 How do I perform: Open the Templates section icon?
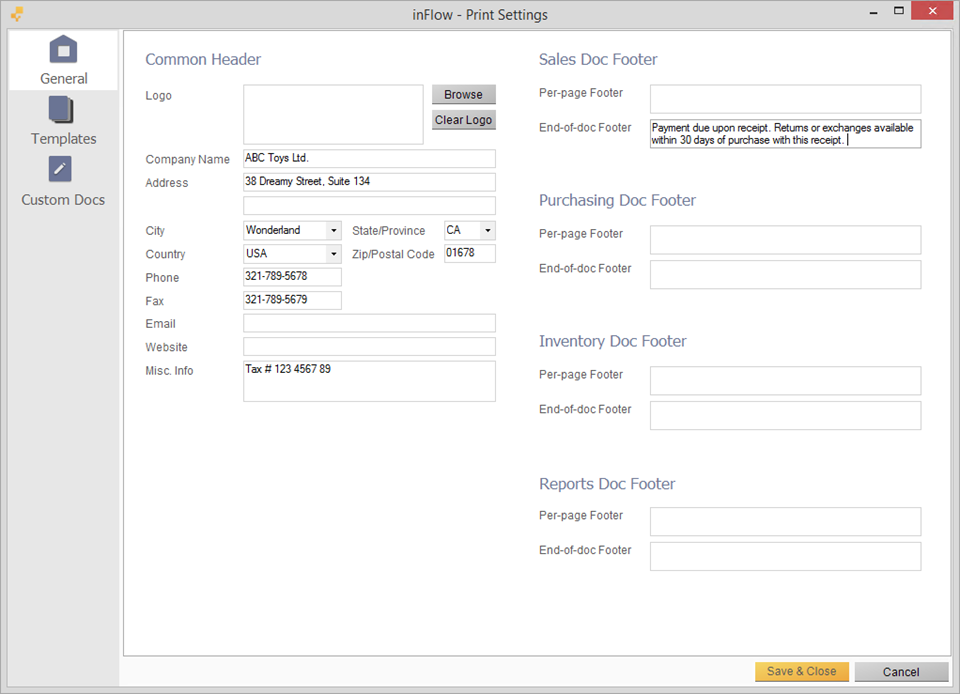coord(61,110)
